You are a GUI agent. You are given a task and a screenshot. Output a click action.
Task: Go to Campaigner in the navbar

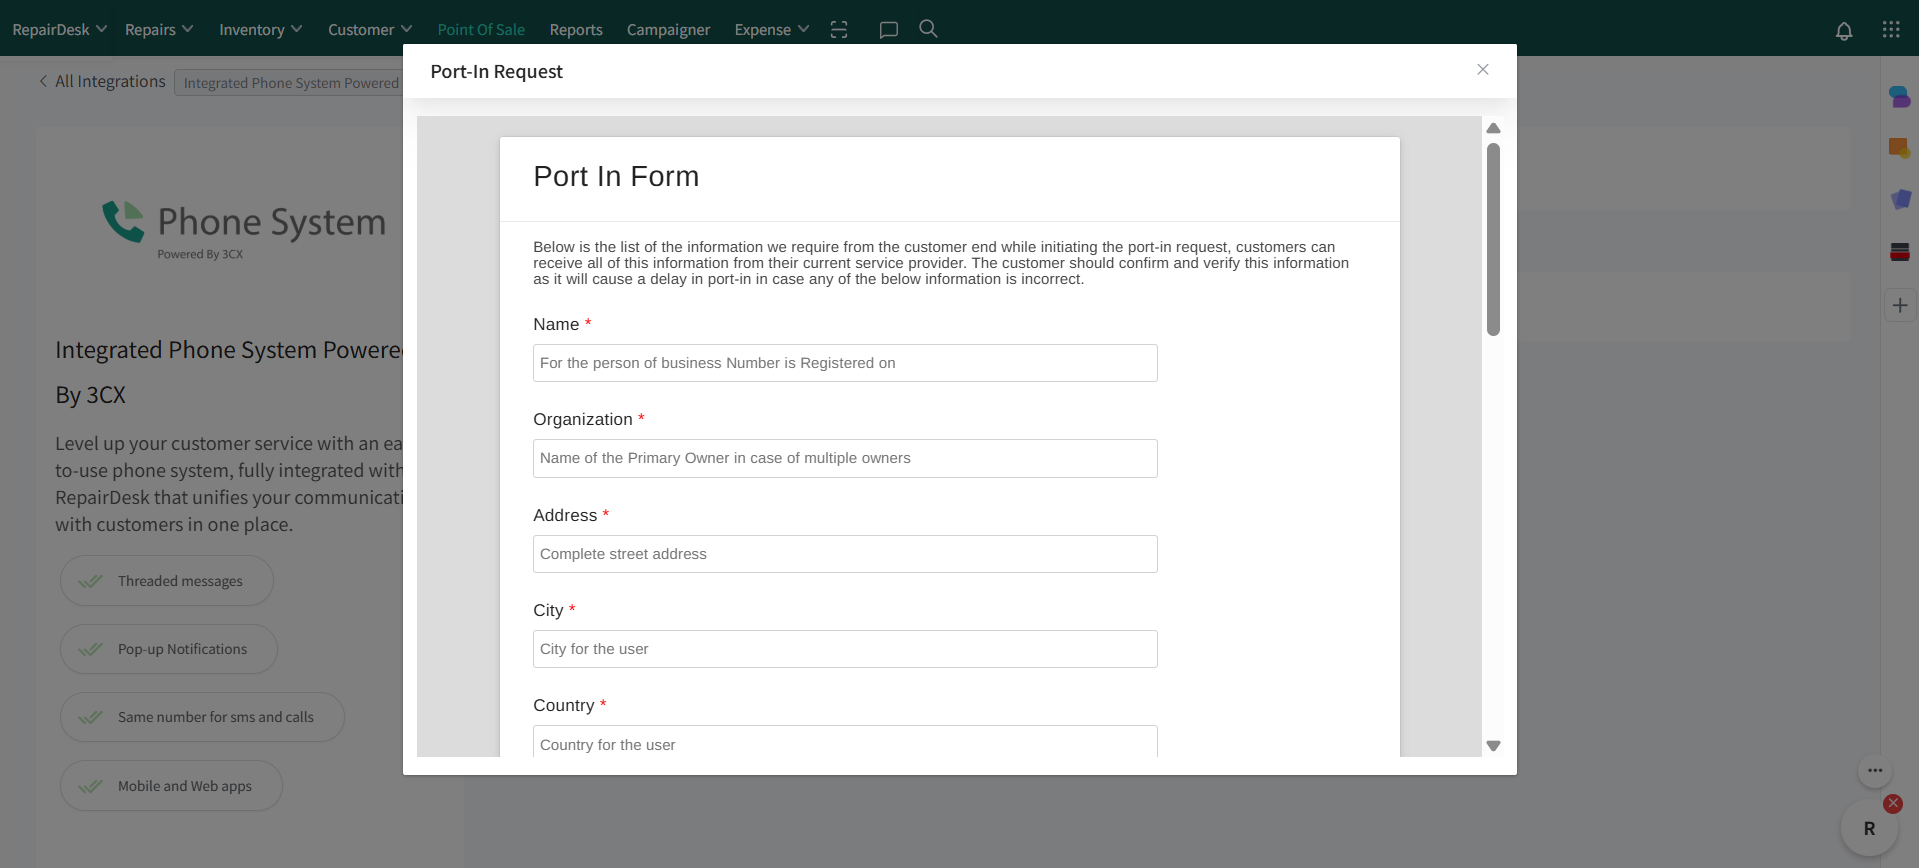click(668, 30)
